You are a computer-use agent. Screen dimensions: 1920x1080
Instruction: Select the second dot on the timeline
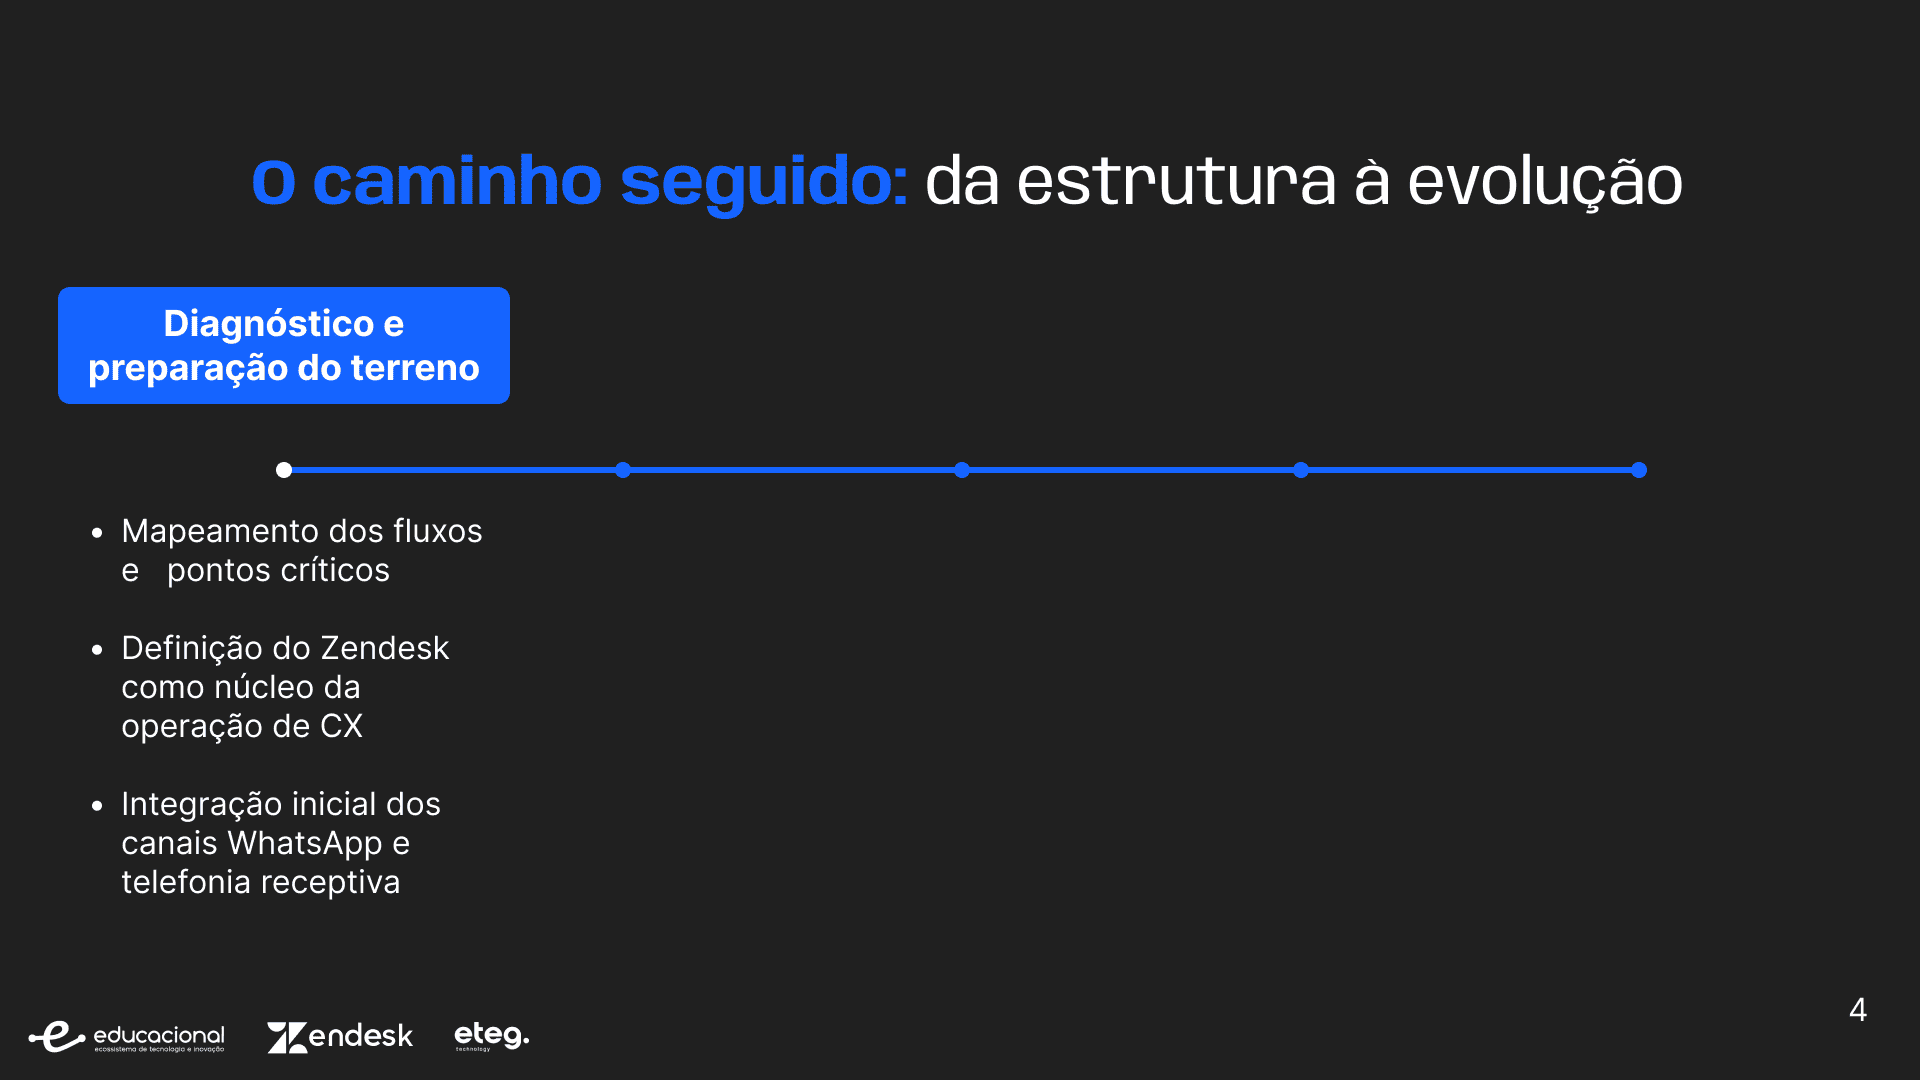(623, 470)
